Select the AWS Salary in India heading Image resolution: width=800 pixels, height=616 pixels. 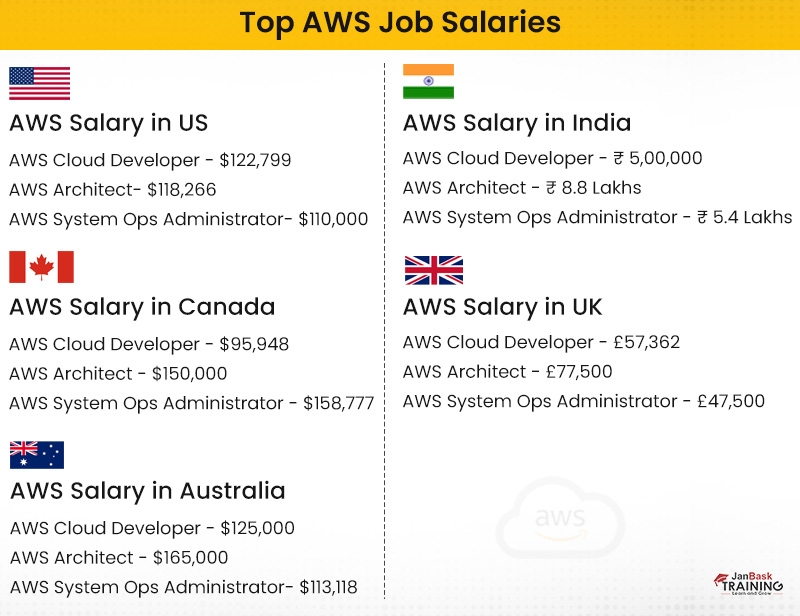tap(517, 123)
